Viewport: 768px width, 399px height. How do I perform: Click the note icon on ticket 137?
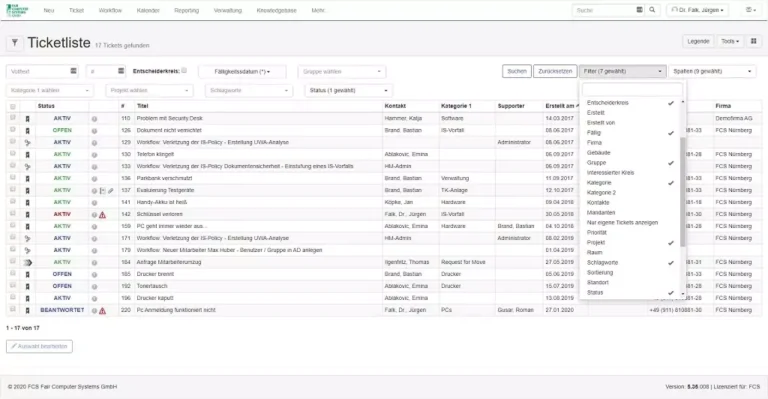click(x=102, y=190)
